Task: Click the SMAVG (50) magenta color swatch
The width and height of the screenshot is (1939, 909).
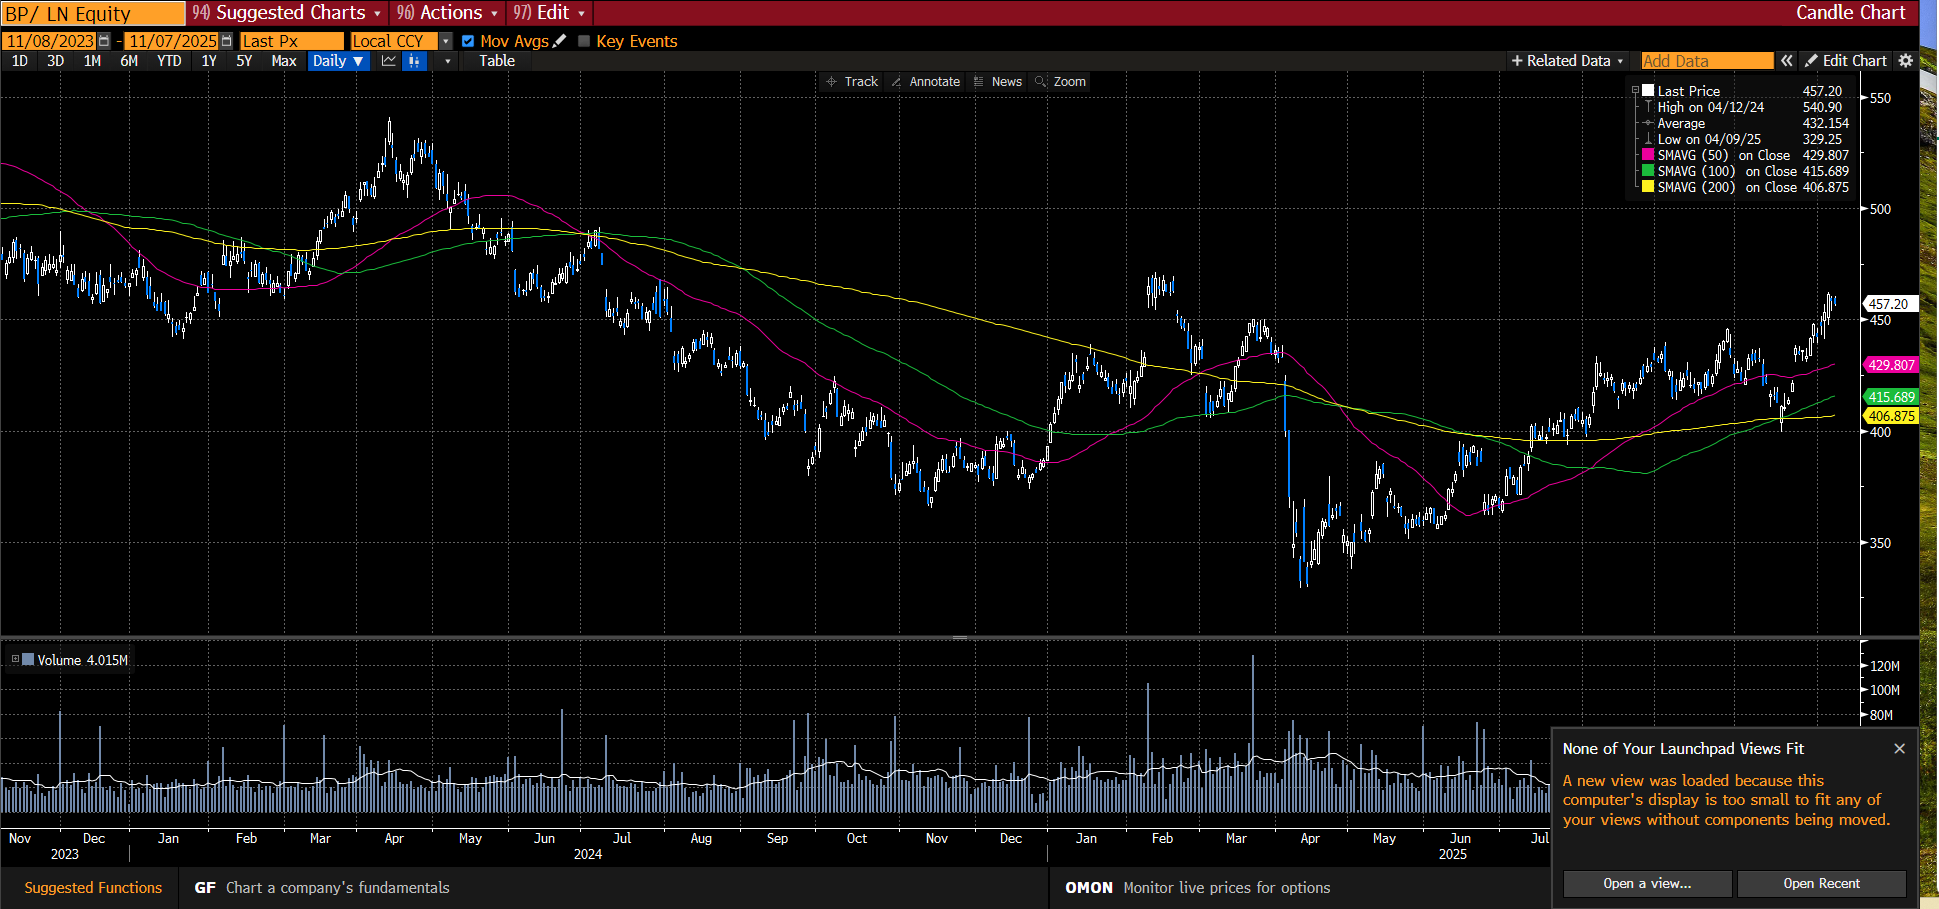Action: click(x=1648, y=155)
